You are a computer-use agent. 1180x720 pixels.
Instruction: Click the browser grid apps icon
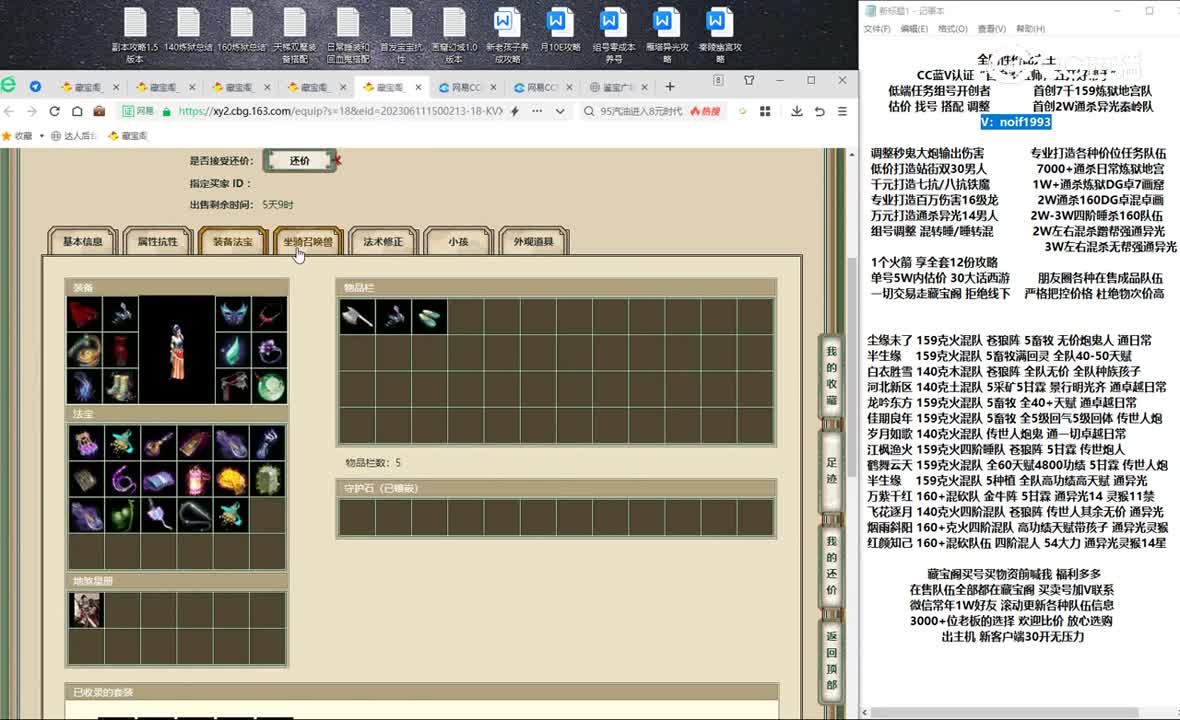pos(765,111)
